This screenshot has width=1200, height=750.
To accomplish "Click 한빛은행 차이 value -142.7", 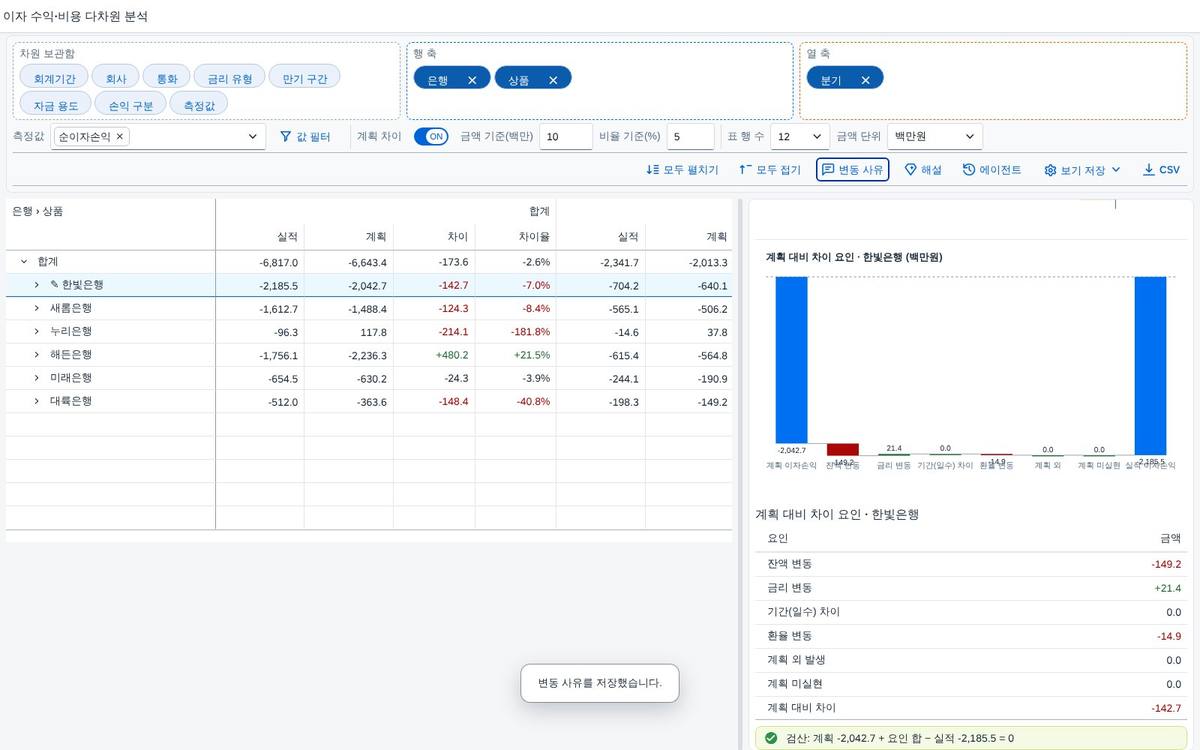I will [x=451, y=285].
